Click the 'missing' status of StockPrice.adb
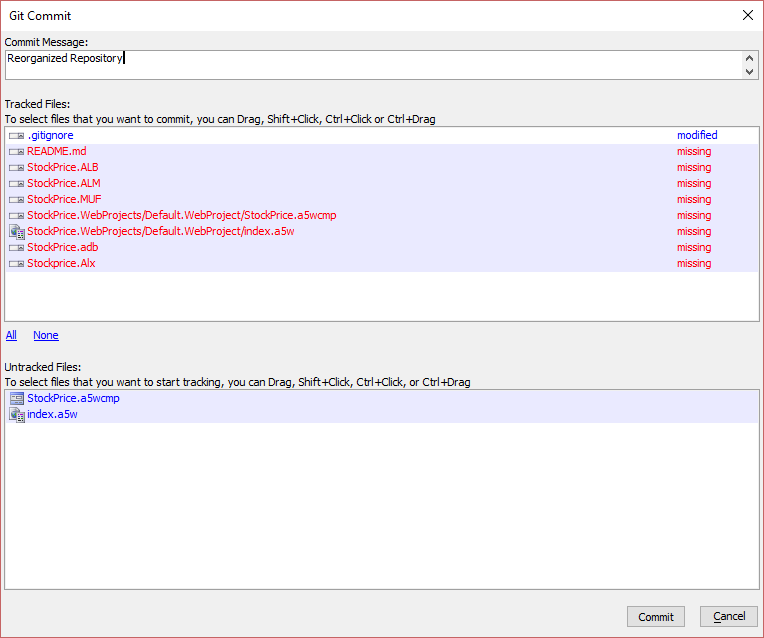The height and width of the screenshot is (638, 764). (x=694, y=247)
